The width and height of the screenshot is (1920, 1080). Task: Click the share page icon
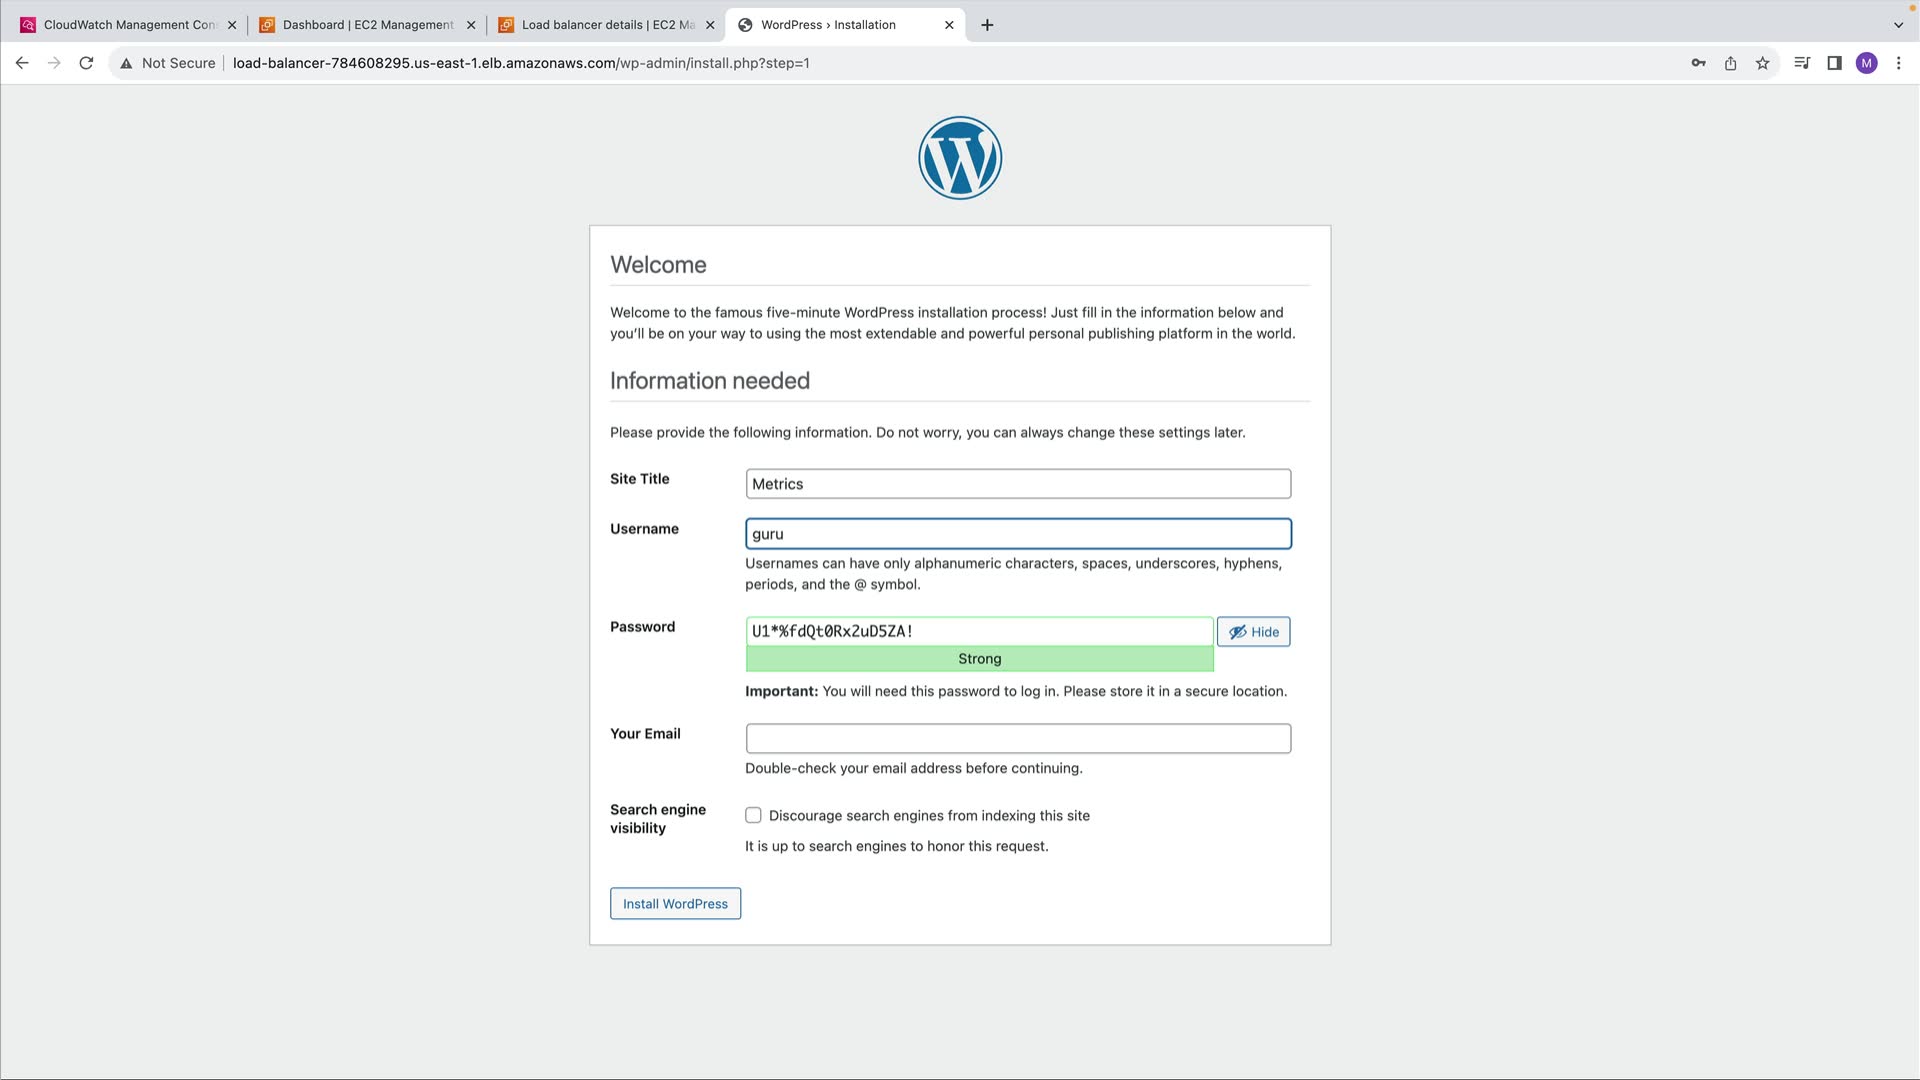[x=1730, y=63]
